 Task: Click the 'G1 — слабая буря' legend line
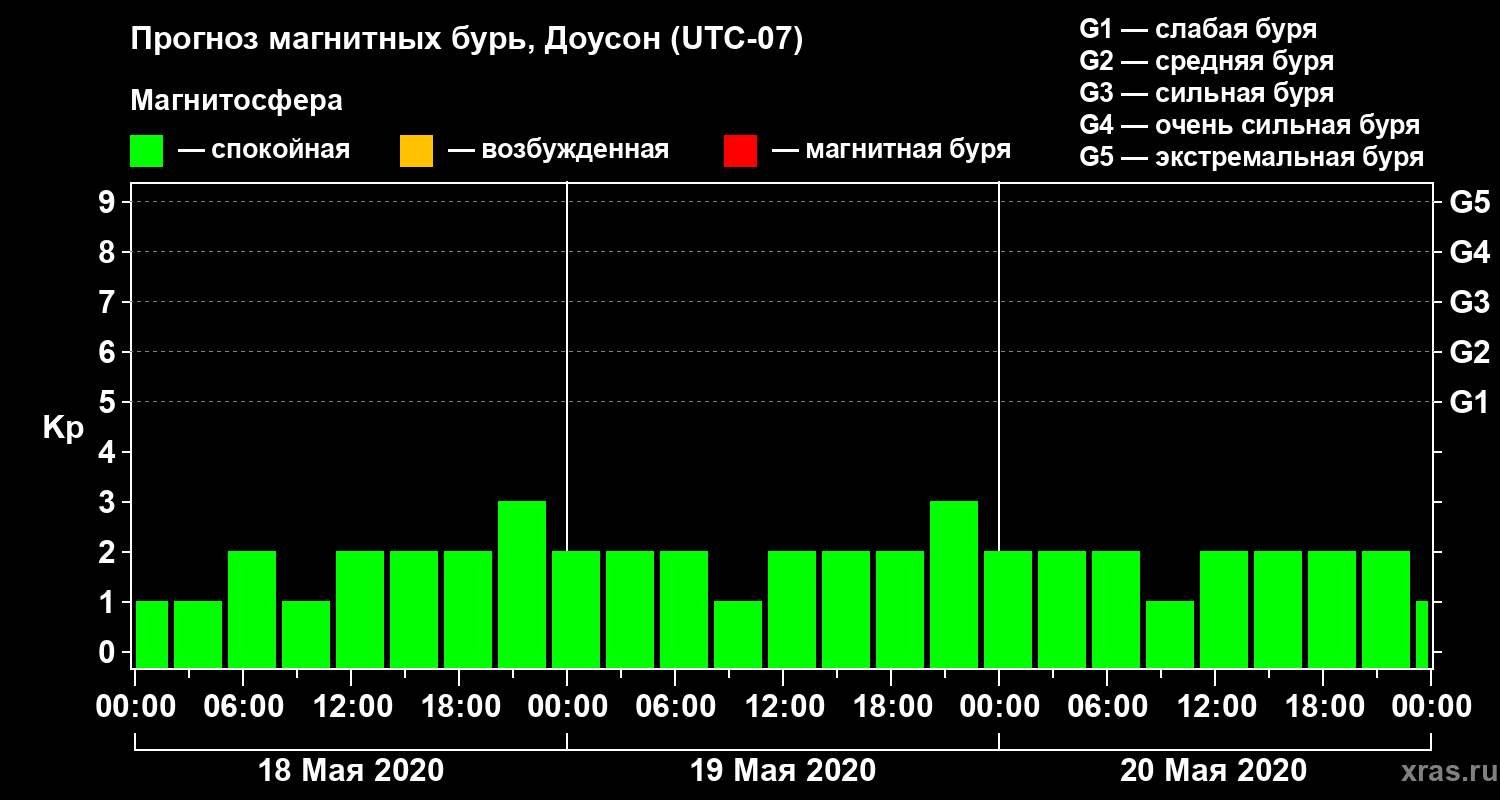click(1198, 28)
